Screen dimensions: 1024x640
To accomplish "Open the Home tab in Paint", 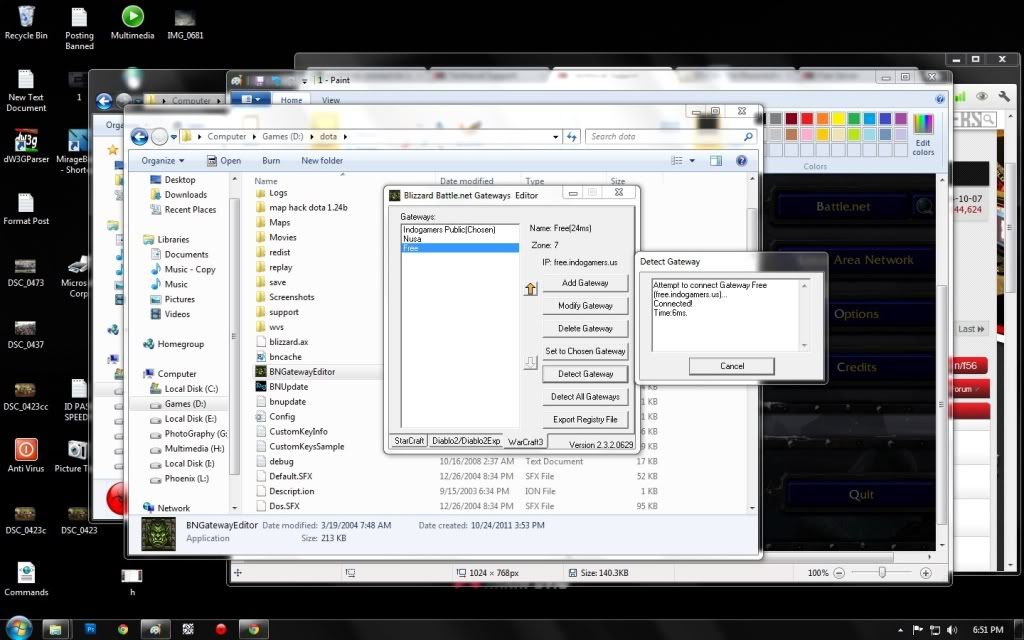I will (x=291, y=100).
